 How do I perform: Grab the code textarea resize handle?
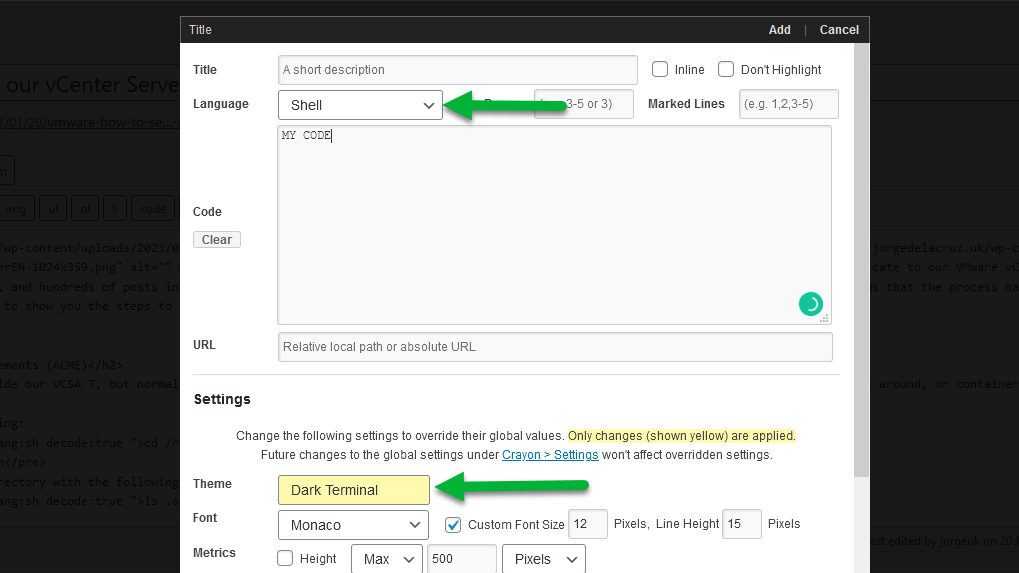824,318
